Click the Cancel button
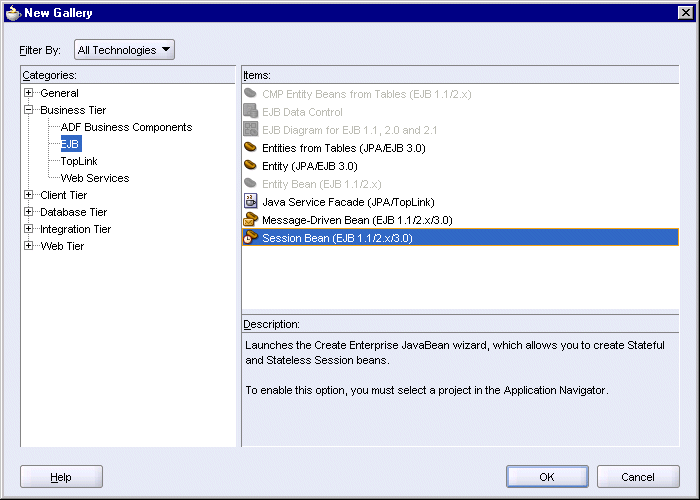700x500 pixels. [x=638, y=477]
